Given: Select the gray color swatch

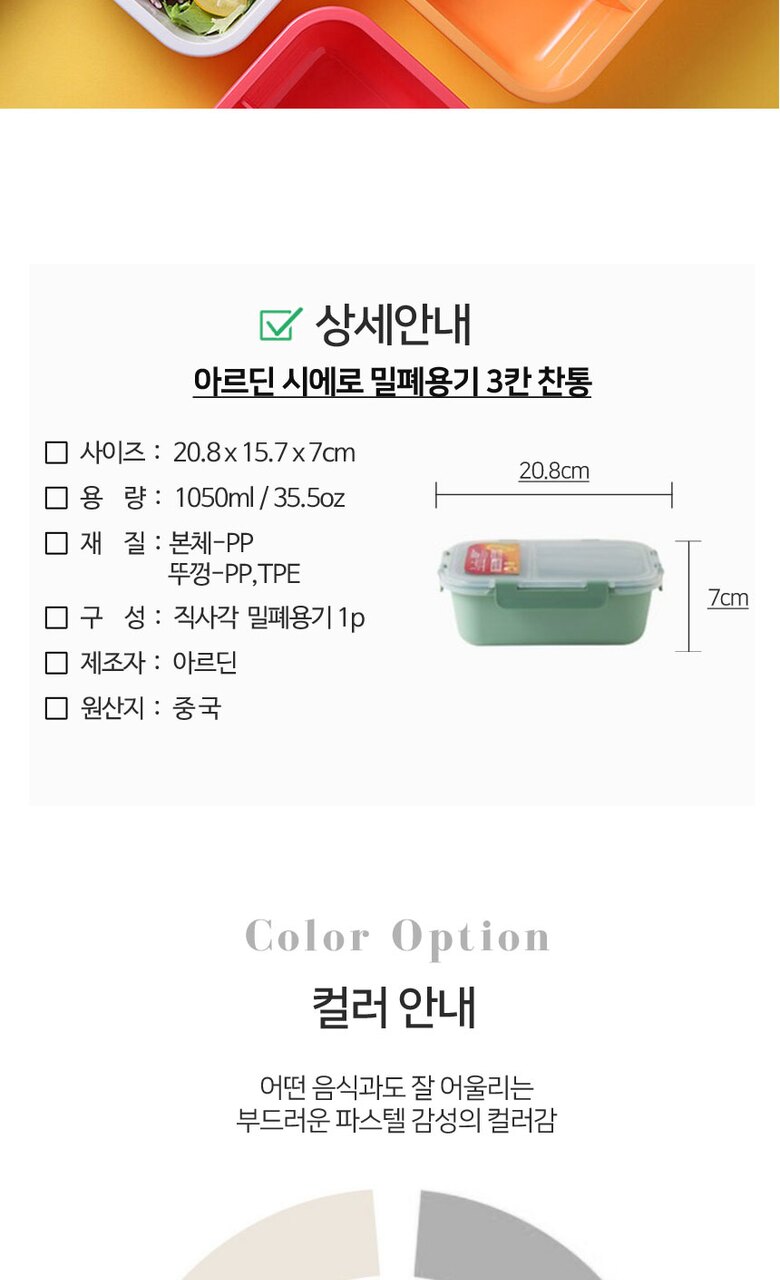Looking at the screenshot, I should click(500, 1240).
